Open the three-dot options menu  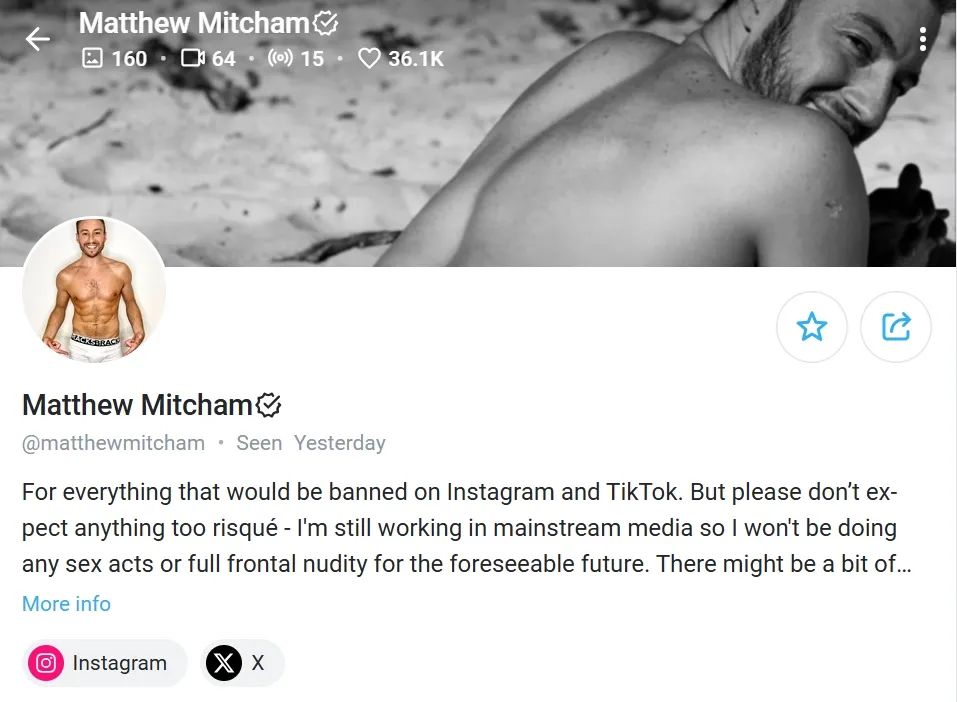click(922, 39)
